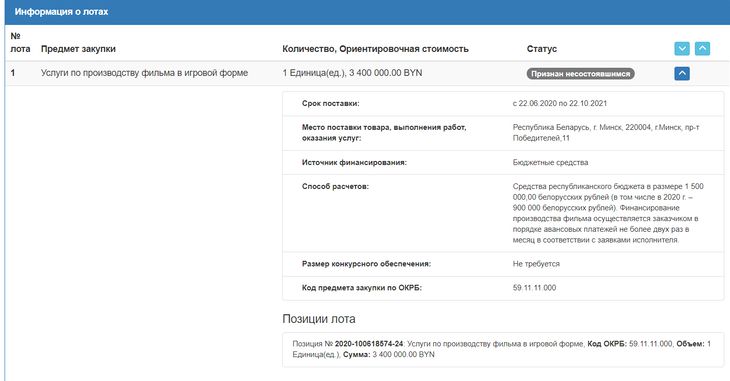Image resolution: width=730 pixels, height=381 pixels.
Task: Select delivery dates 'с 22.06.2020 по 22.10.2021'
Action: point(560,103)
